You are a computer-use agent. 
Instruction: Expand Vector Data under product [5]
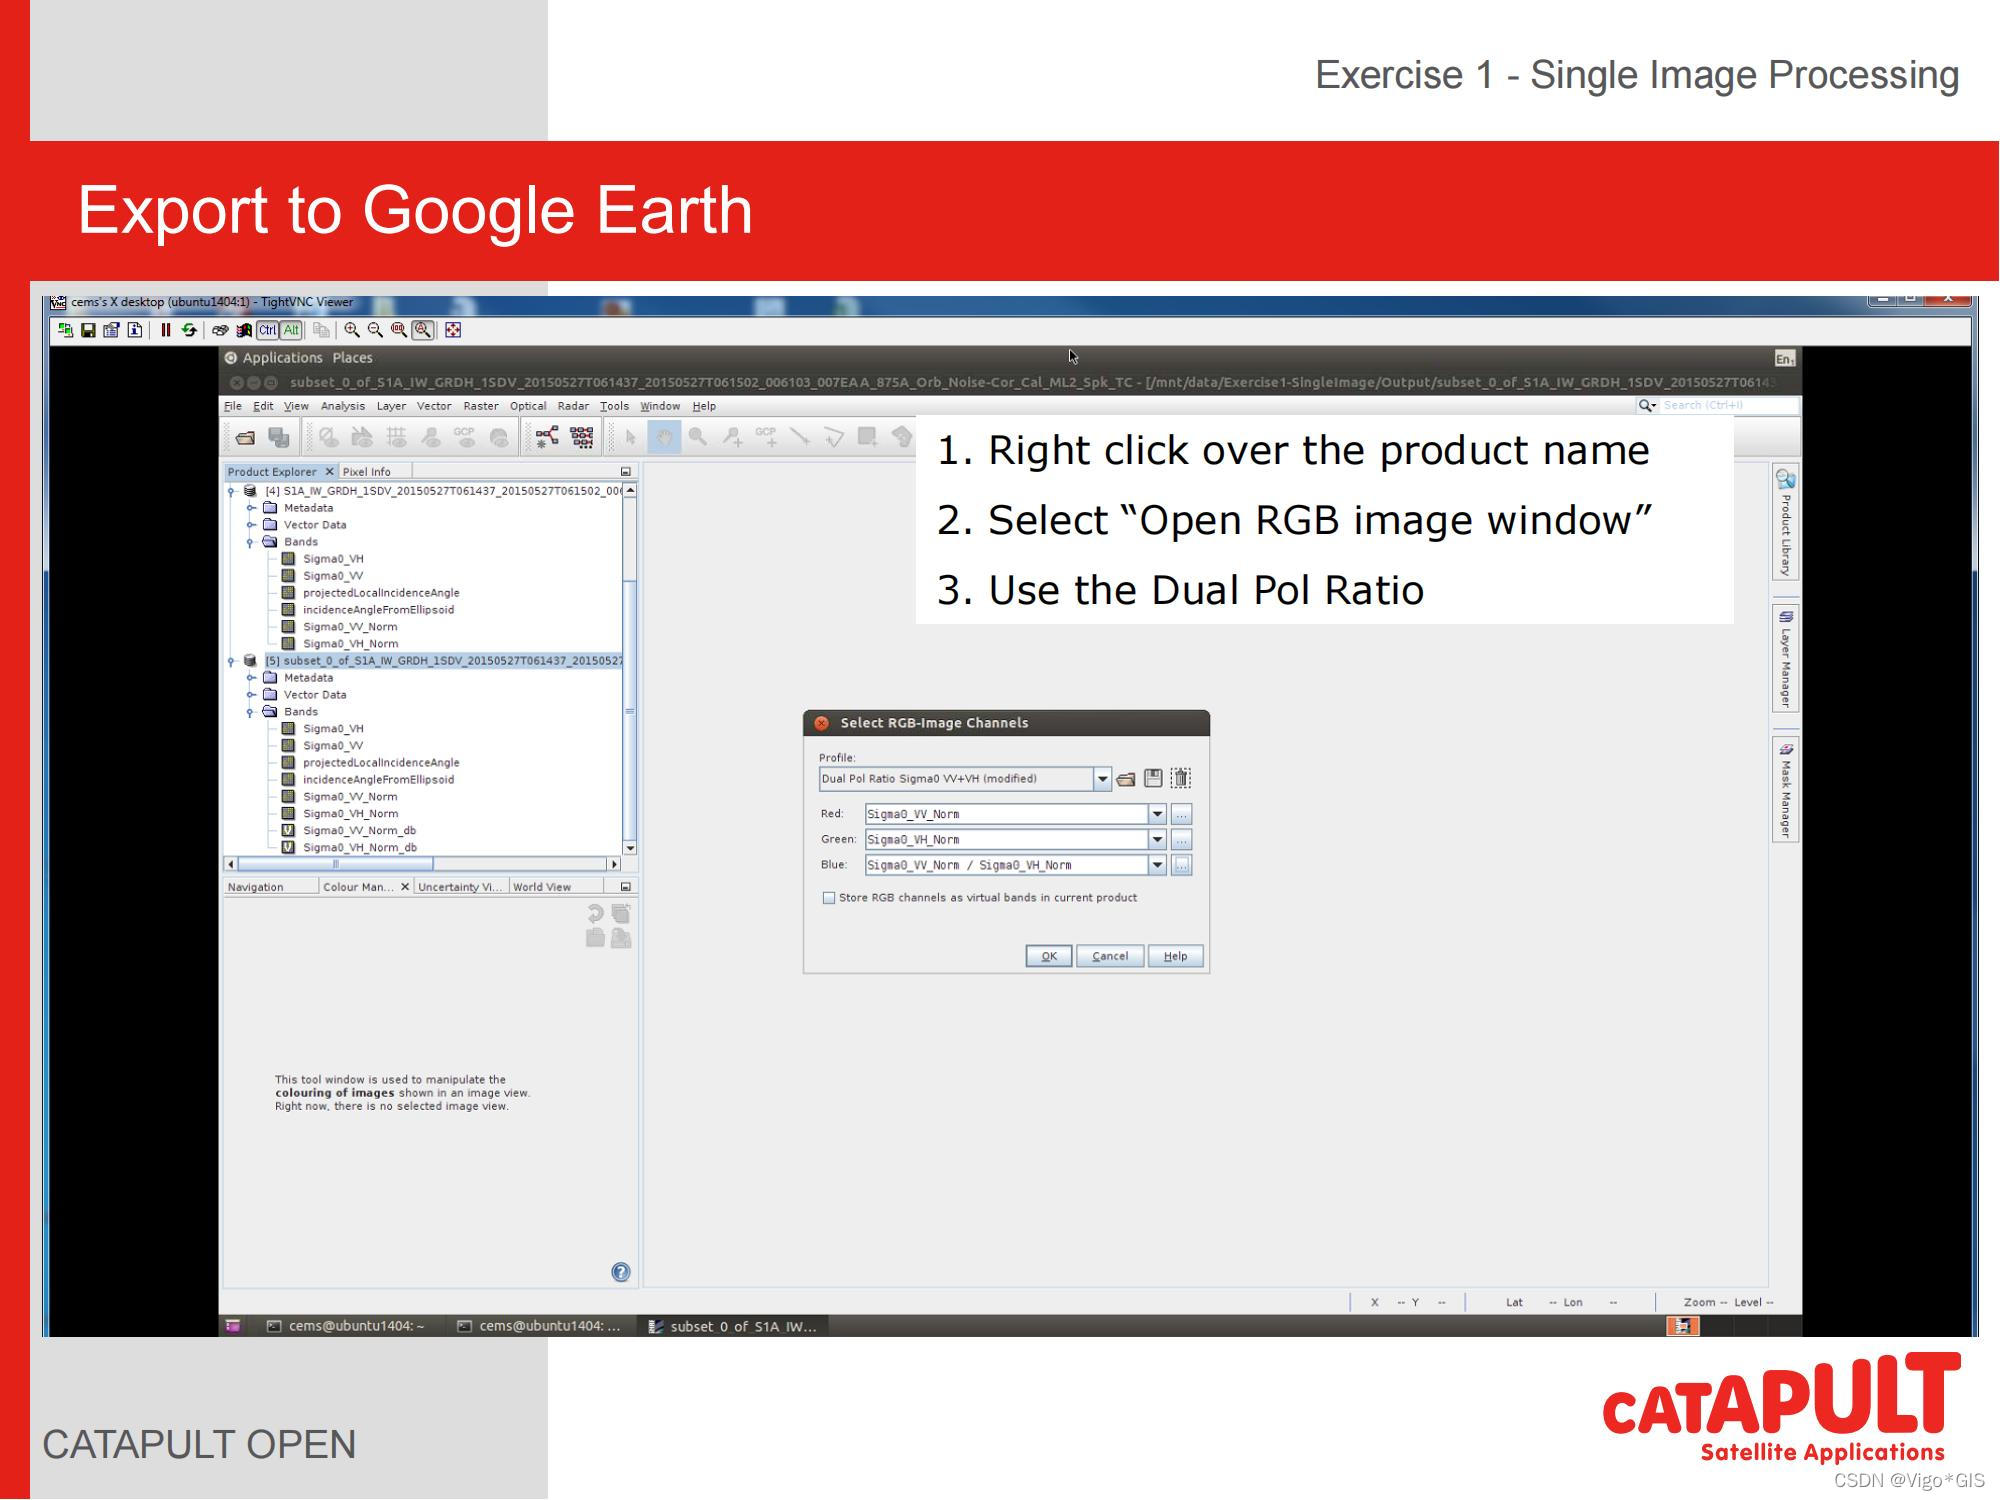click(251, 695)
